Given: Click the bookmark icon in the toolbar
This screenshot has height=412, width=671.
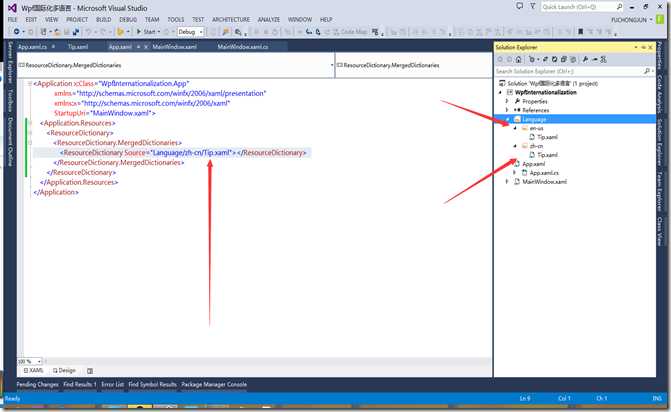Looking at the screenshot, I should coord(580,32).
